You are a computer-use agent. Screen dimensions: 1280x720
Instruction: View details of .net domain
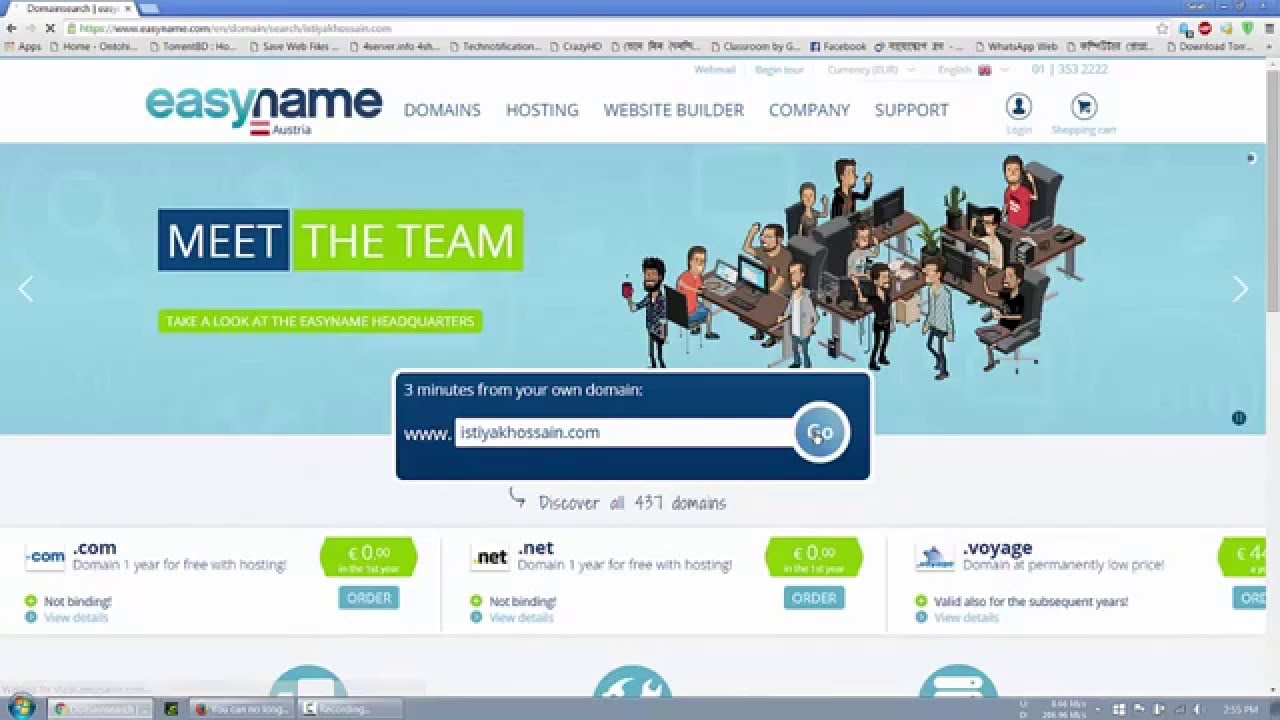[521, 618]
